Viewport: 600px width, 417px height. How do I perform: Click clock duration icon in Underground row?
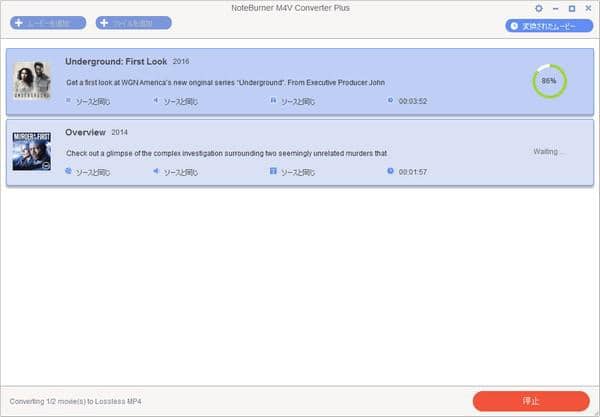tap(391, 101)
